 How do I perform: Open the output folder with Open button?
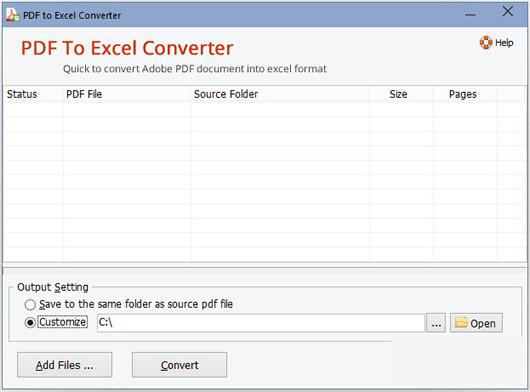pos(476,323)
